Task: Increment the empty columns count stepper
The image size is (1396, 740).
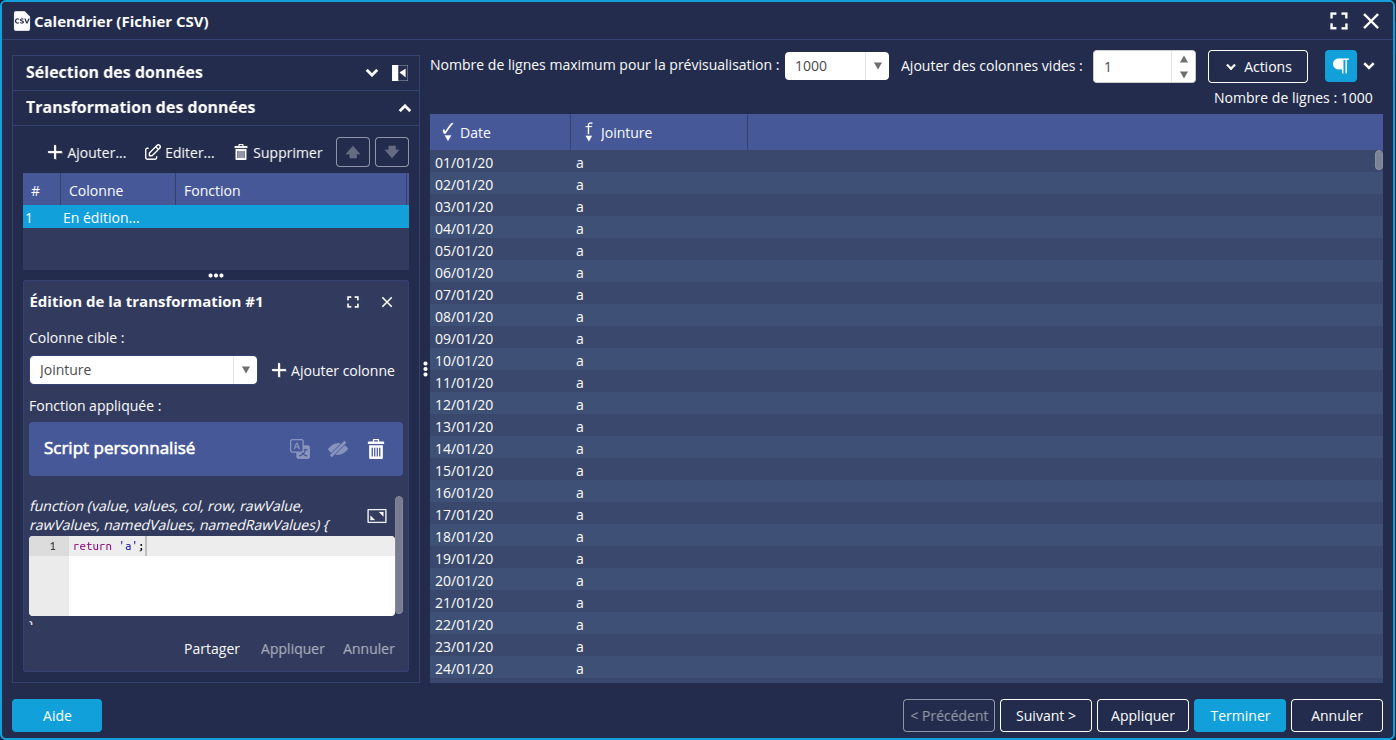Action: coord(1184,59)
